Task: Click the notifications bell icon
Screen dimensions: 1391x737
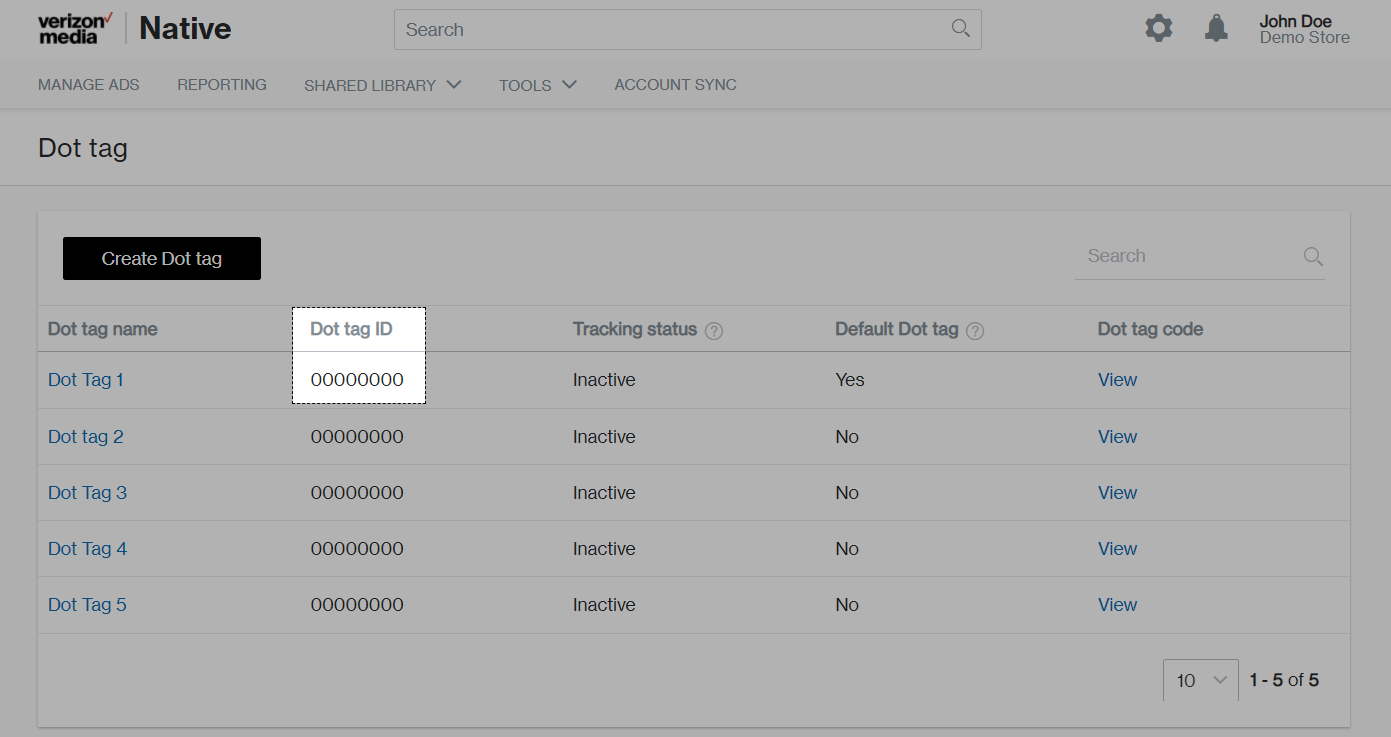Action: [1216, 29]
